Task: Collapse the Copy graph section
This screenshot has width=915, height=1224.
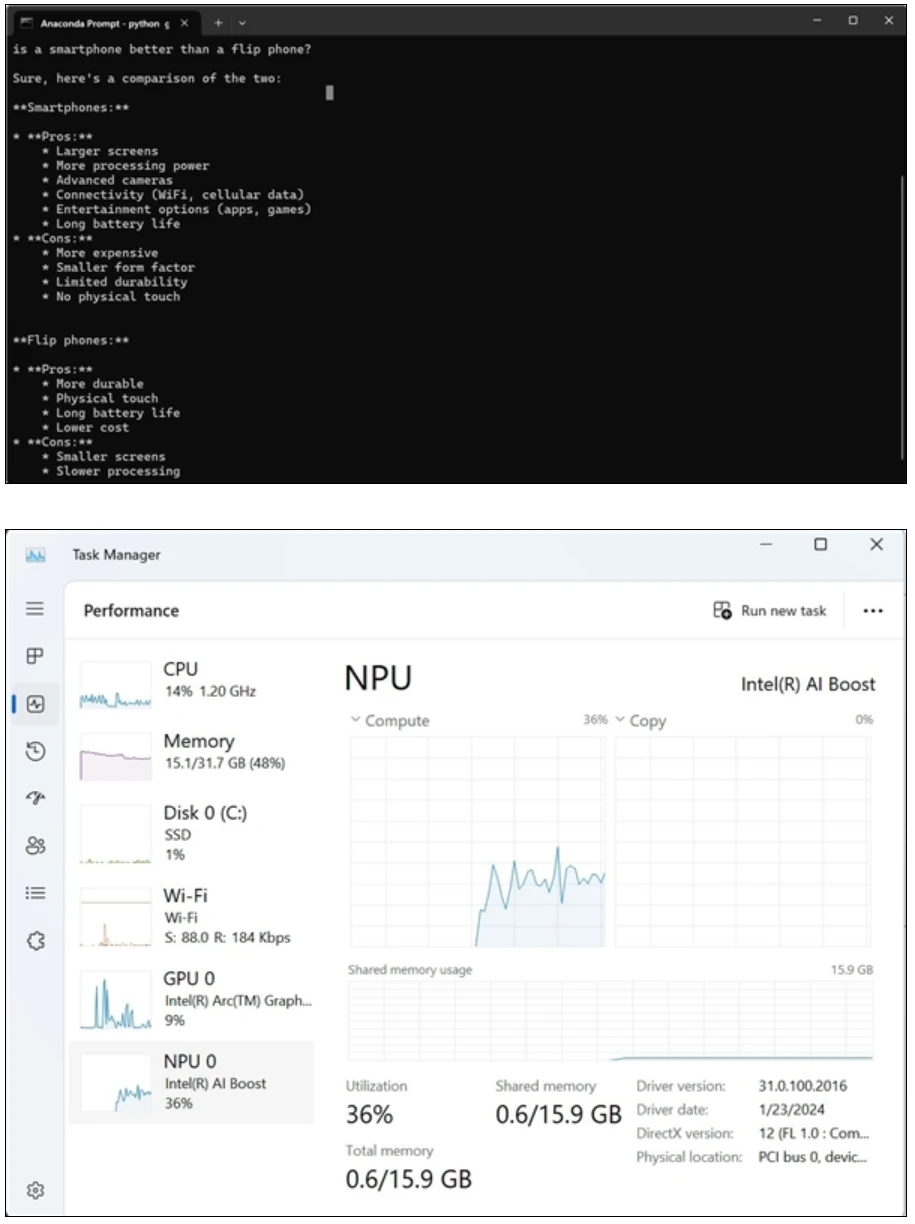Action: point(621,720)
